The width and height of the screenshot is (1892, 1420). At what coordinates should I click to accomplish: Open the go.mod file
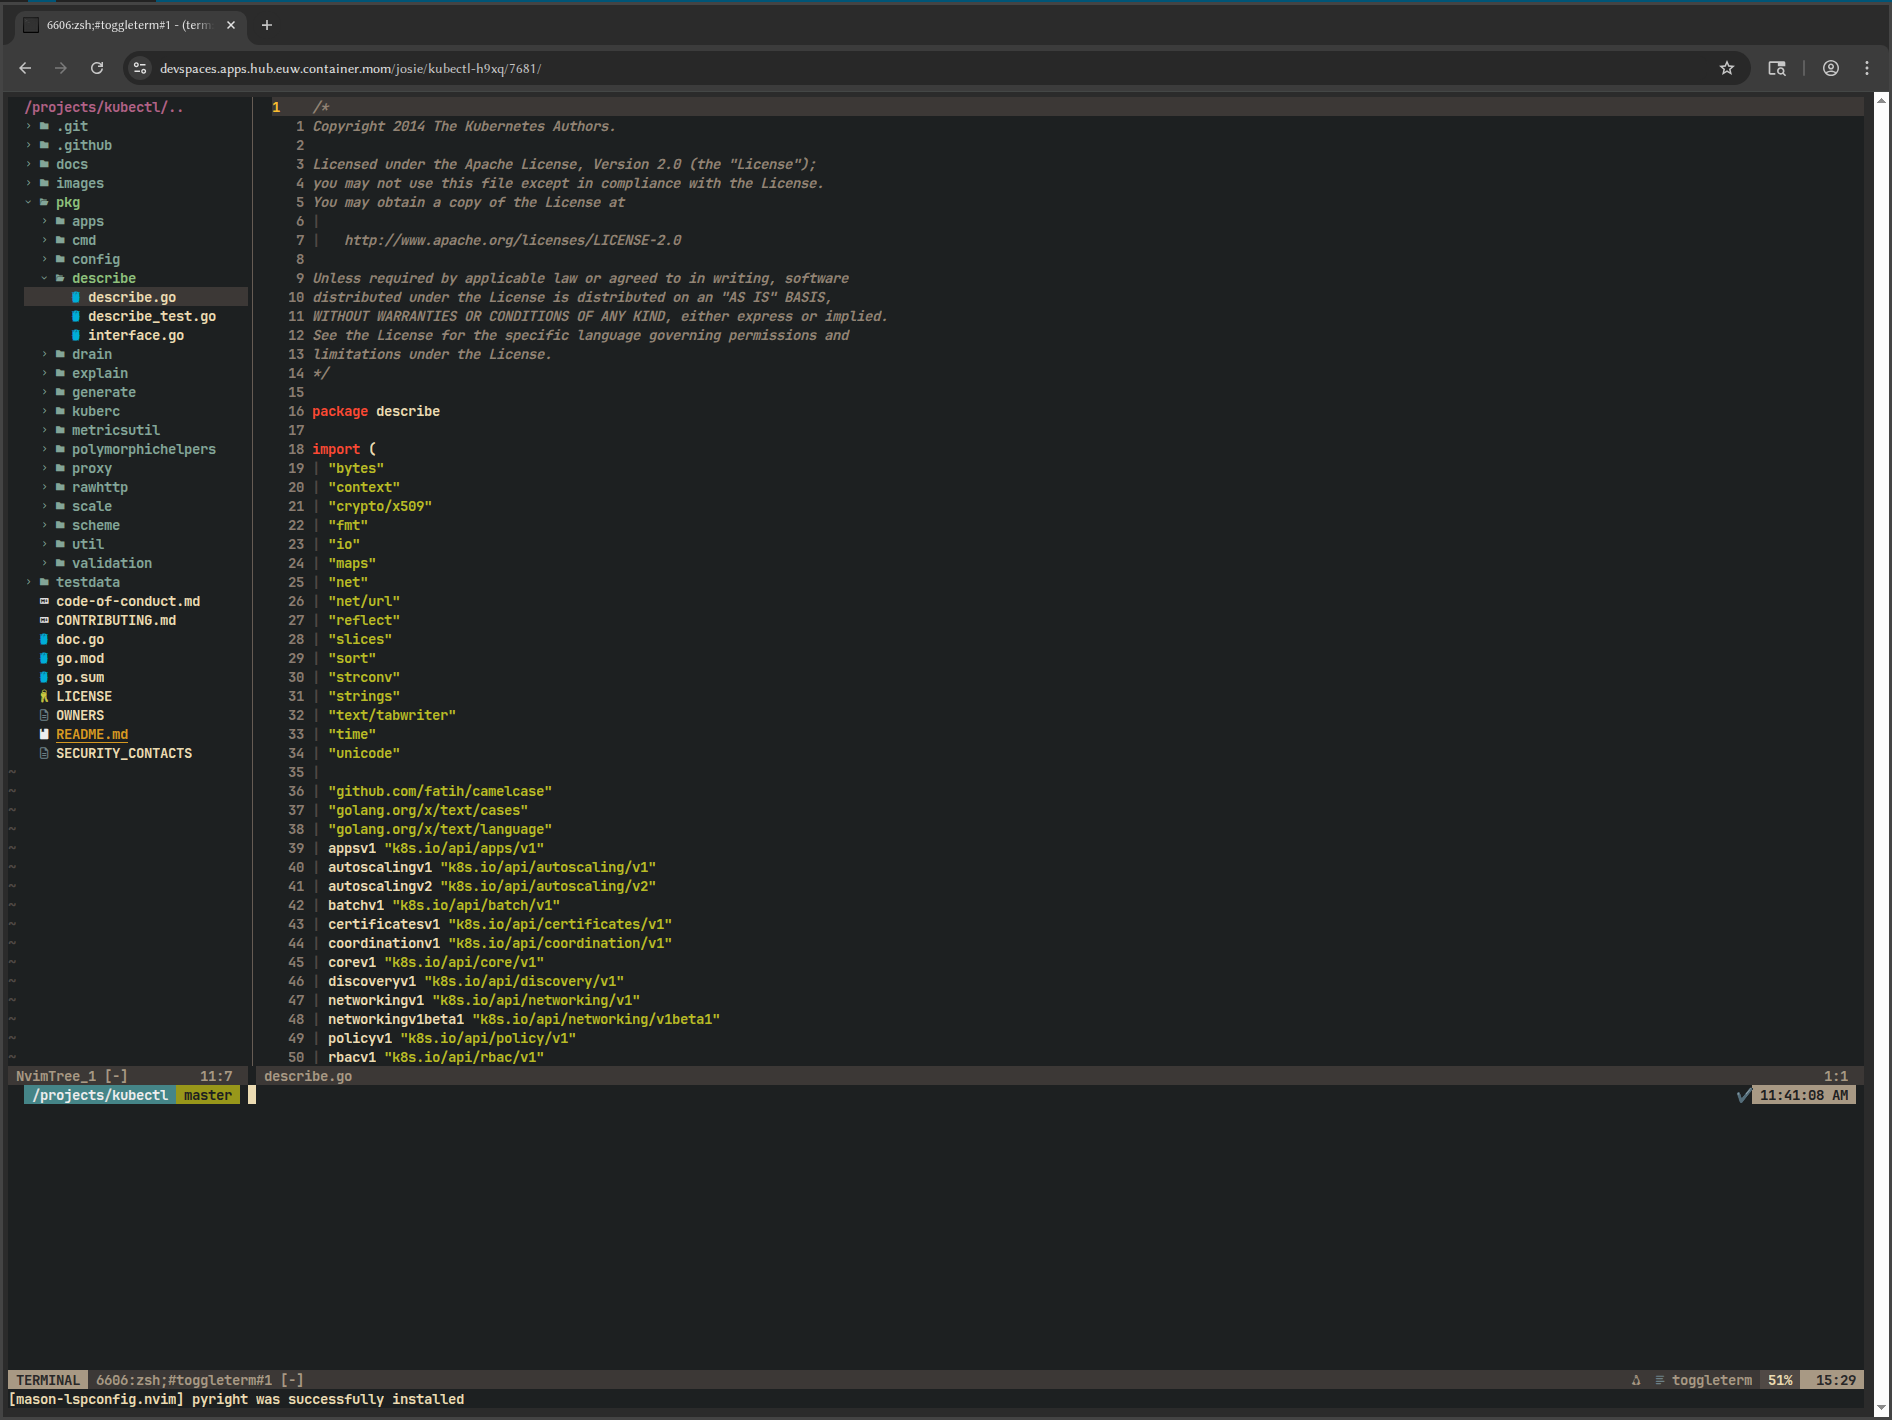(79, 658)
